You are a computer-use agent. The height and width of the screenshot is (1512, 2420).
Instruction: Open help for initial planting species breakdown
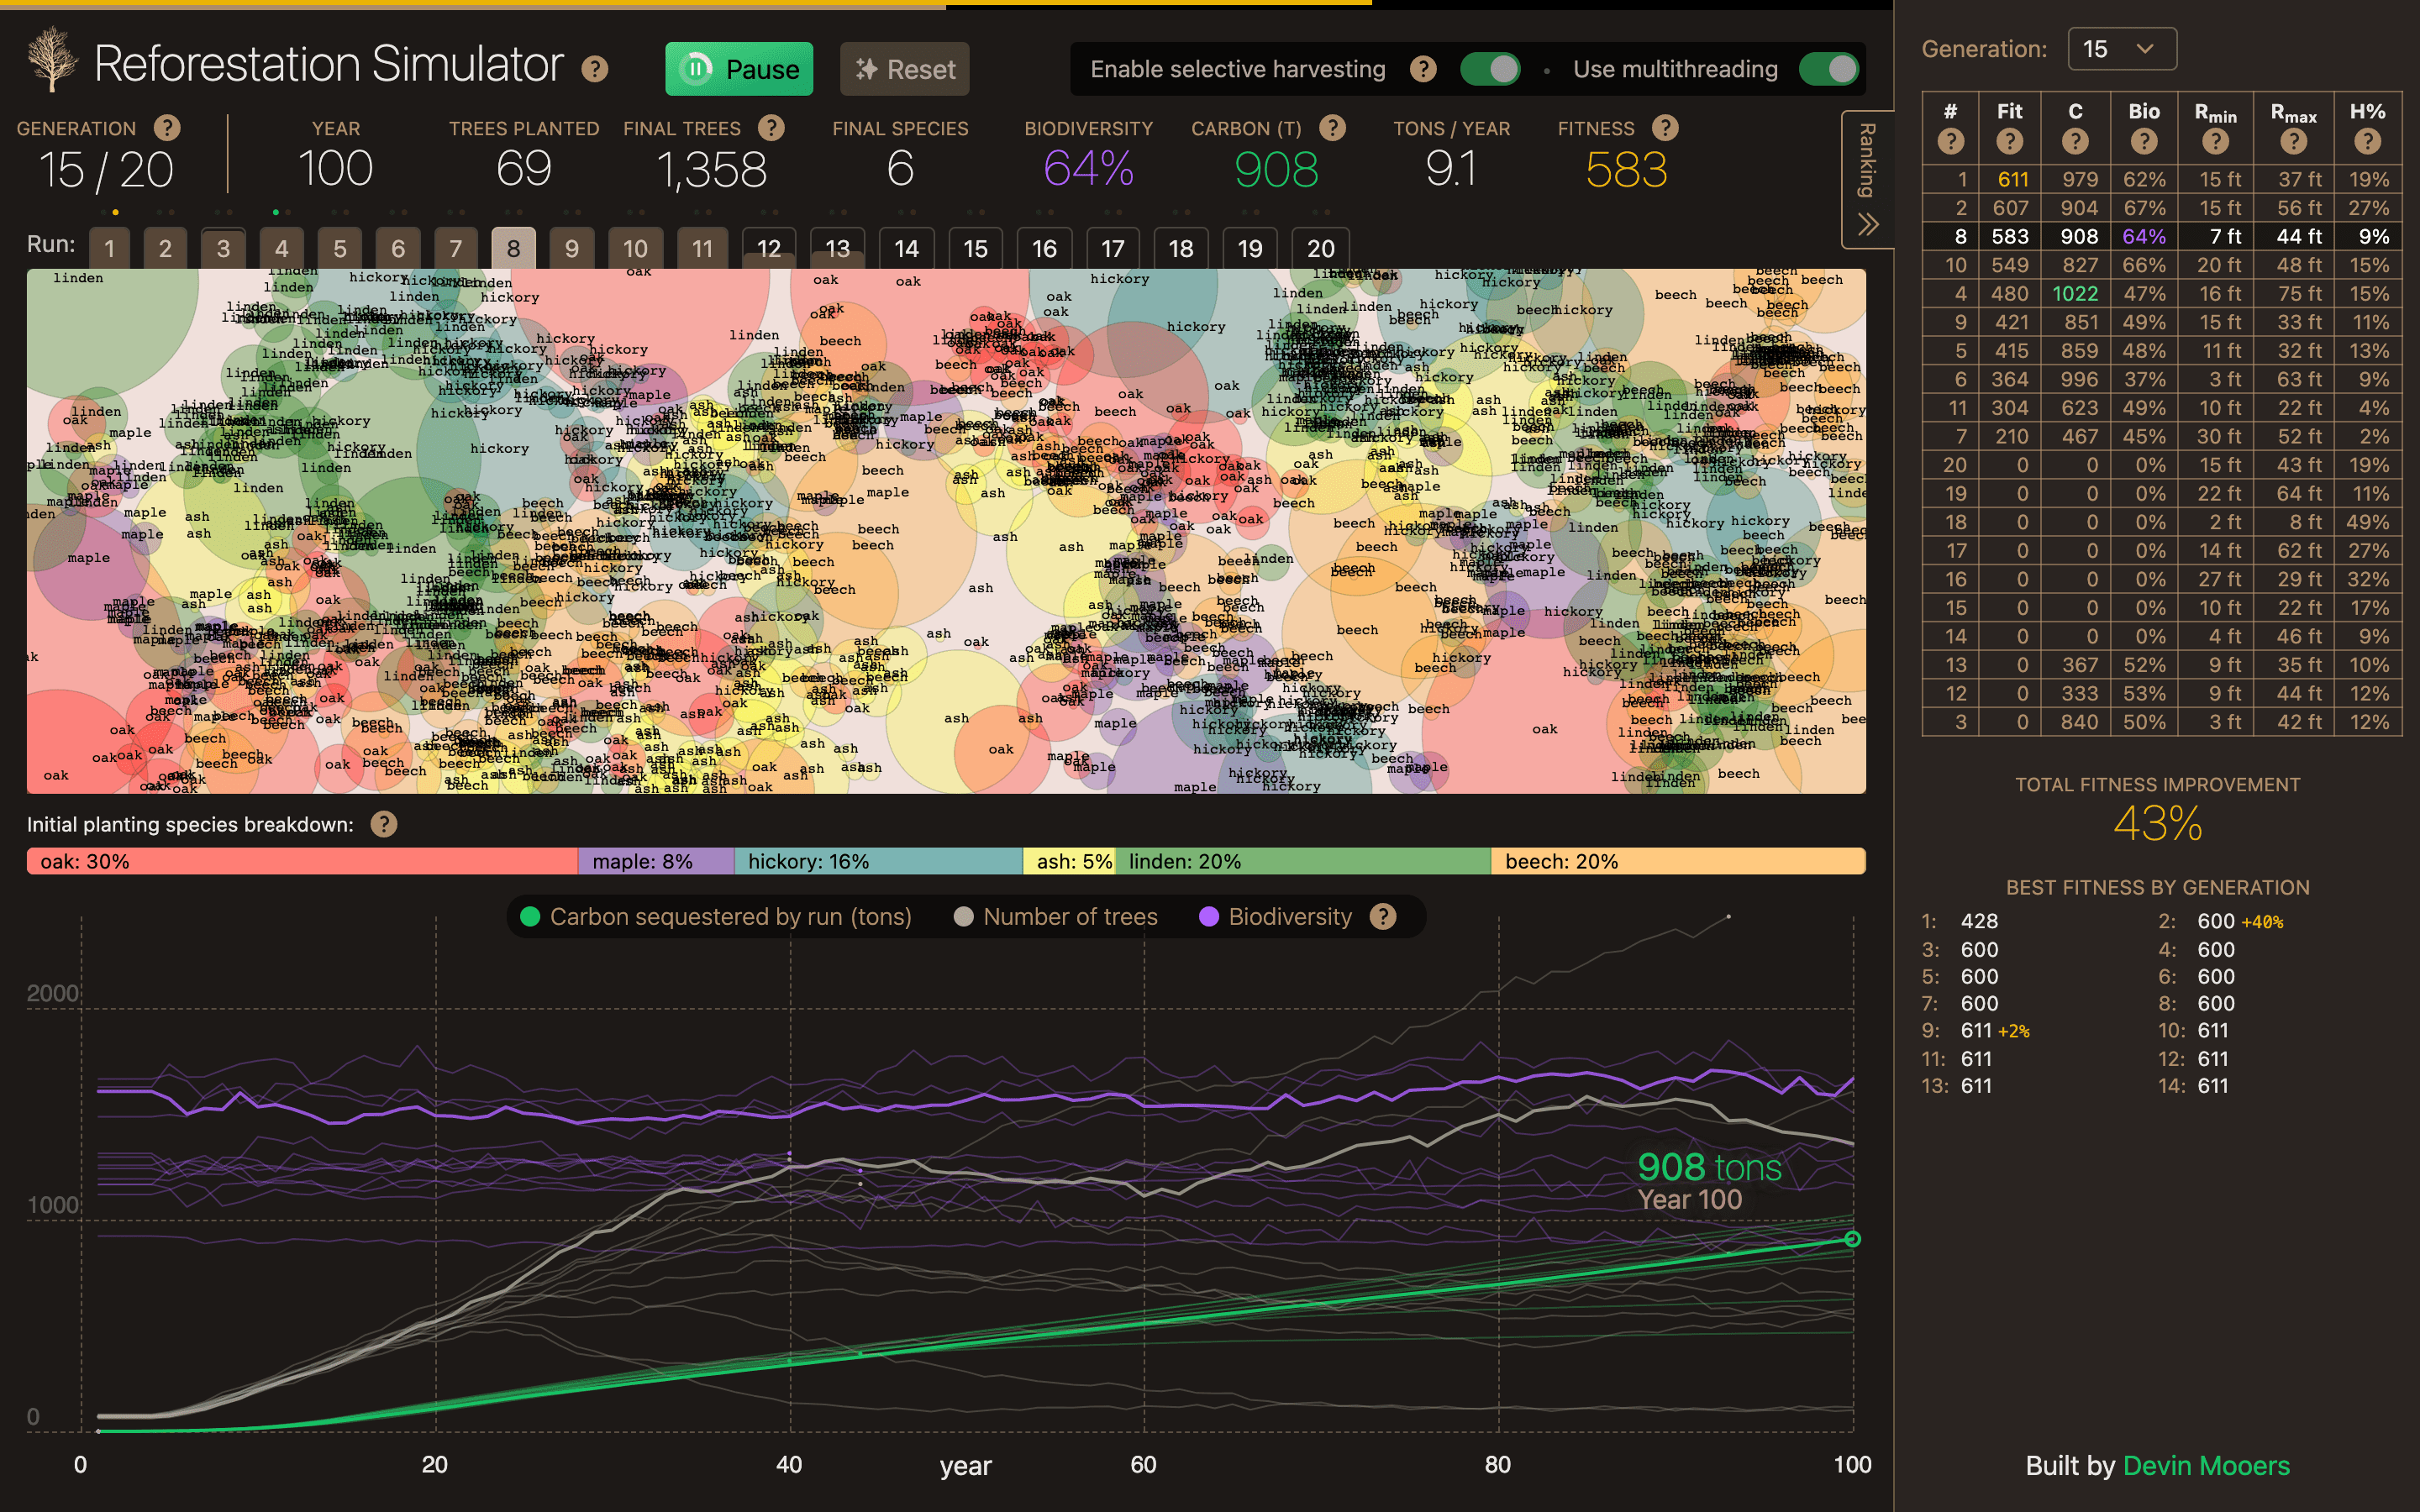384,824
